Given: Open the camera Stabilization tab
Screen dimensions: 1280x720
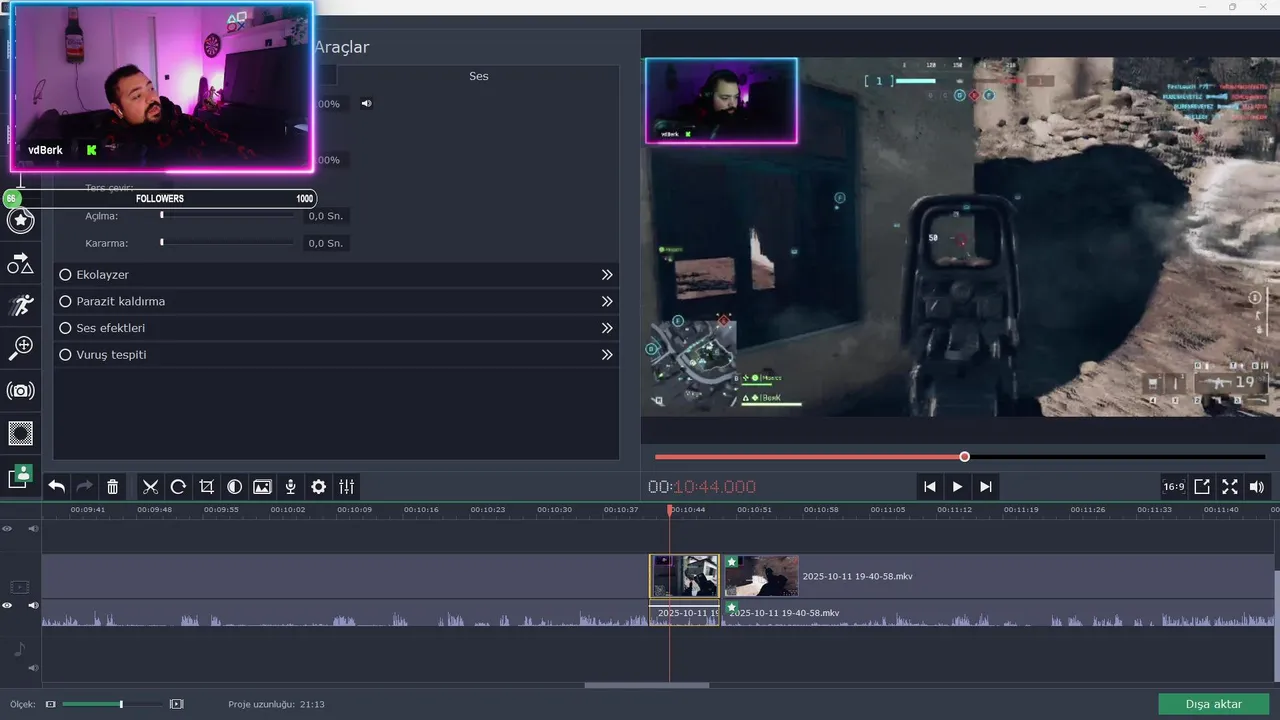Looking at the screenshot, I should pos(20,391).
